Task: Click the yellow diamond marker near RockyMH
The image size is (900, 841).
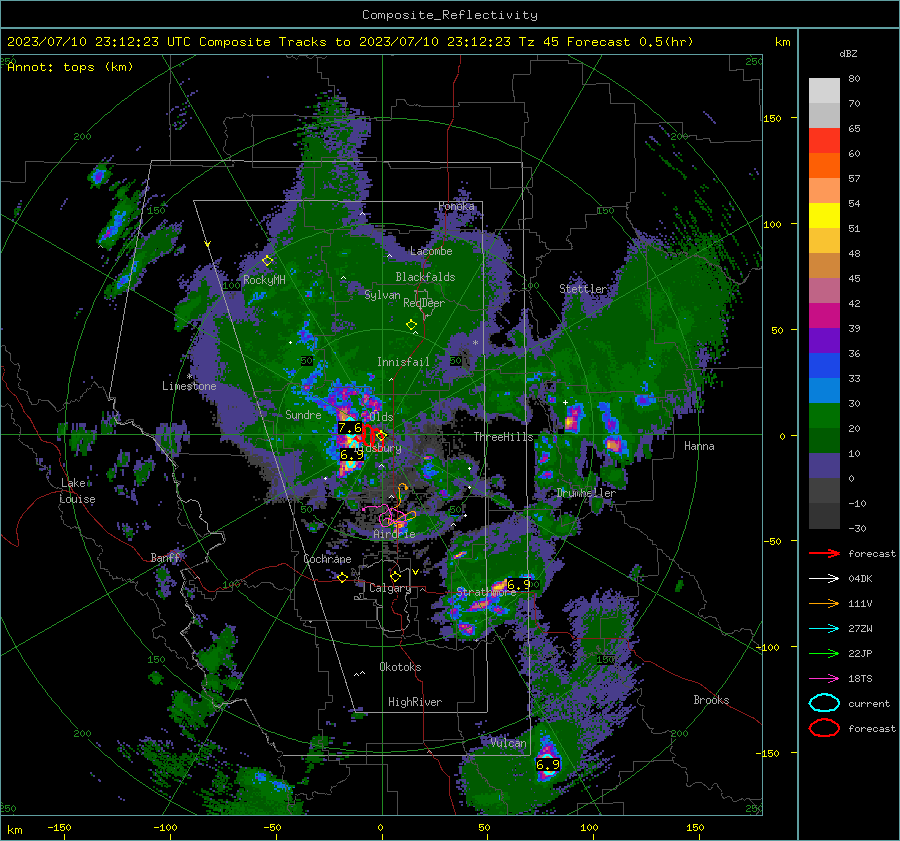Action: click(267, 261)
